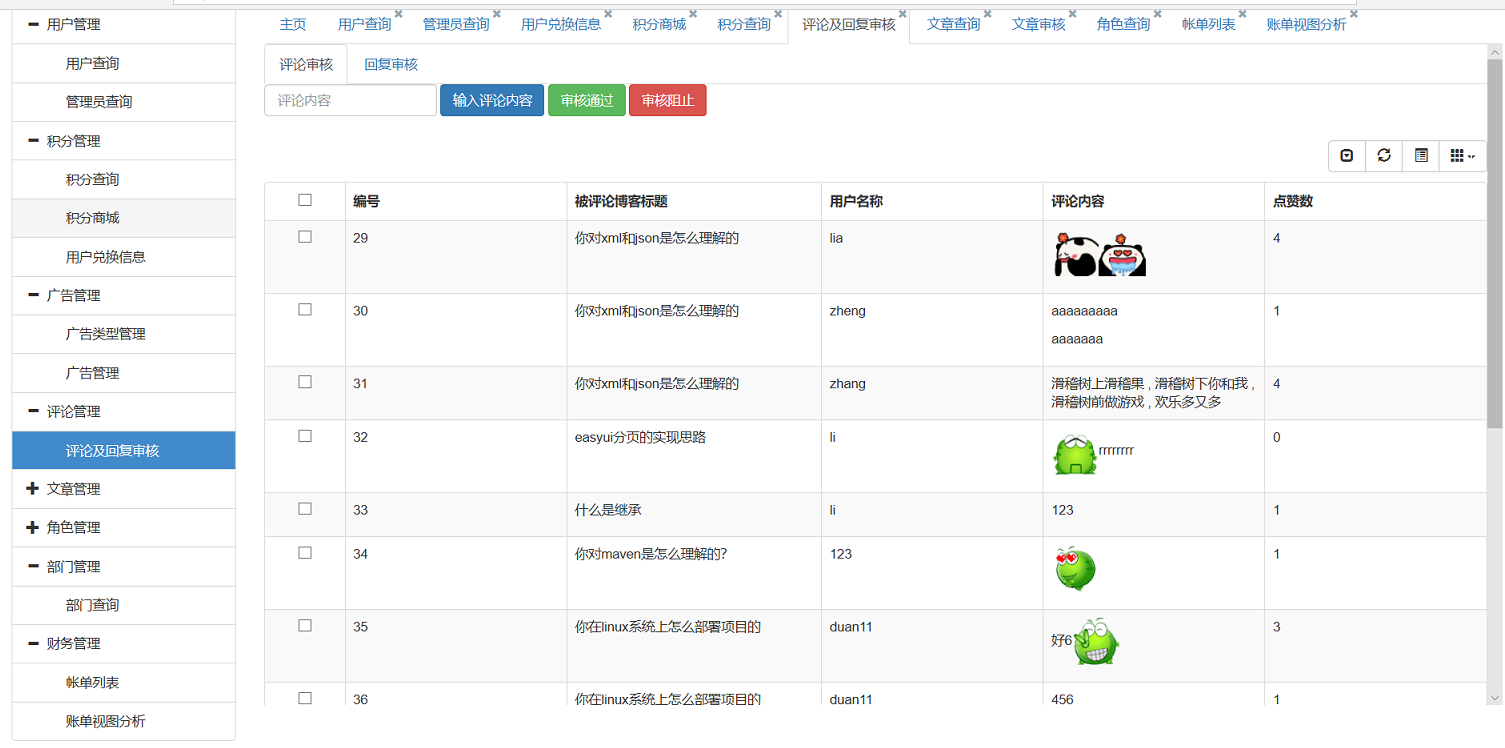Switch to the 回复审核 tab
1505x748 pixels.
[x=390, y=64]
